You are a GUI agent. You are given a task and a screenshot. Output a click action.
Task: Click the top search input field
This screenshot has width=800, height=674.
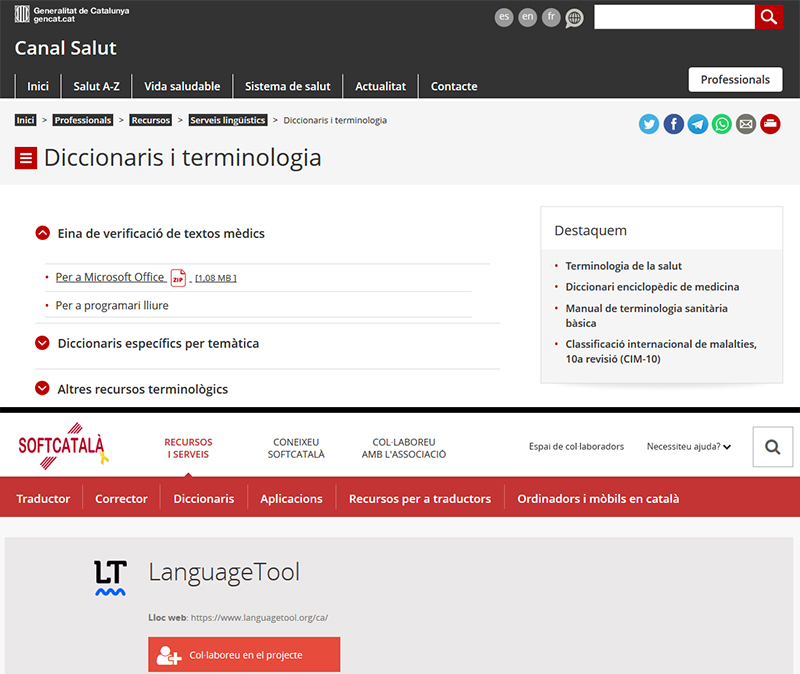tap(674, 17)
